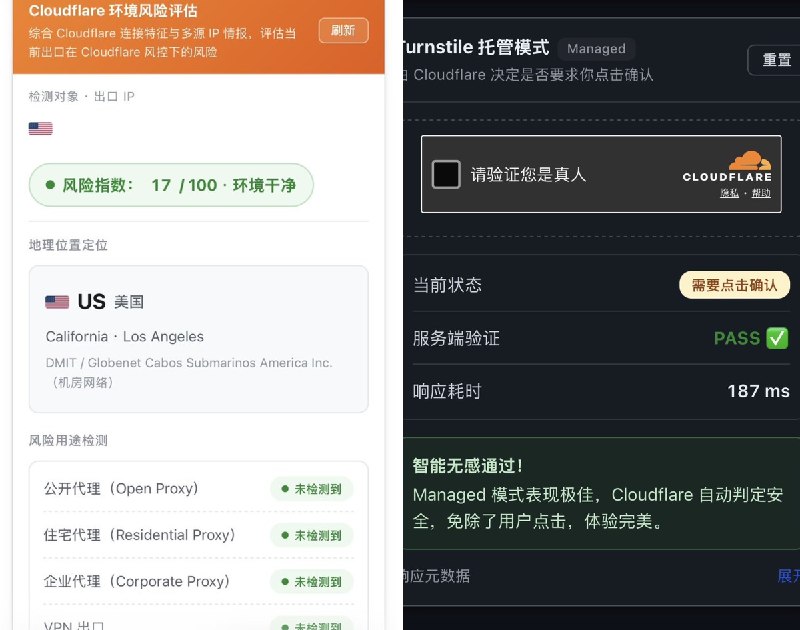Click the DMIT / Globenet Cabos provider text

click(x=189, y=372)
